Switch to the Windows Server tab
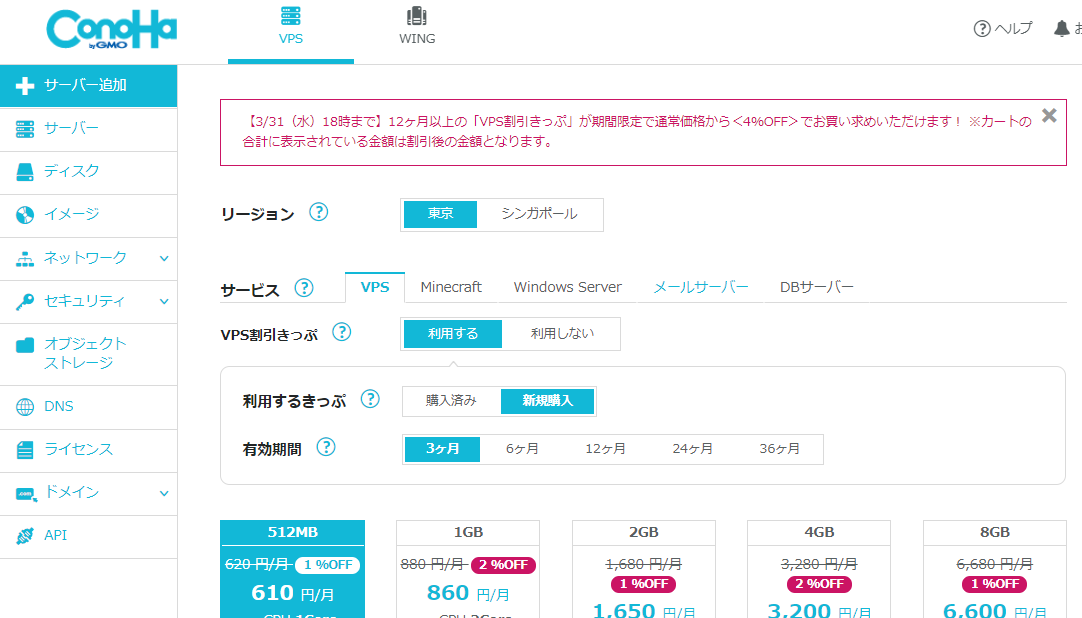Viewport: 1082px width, 618px height. click(x=567, y=288)
